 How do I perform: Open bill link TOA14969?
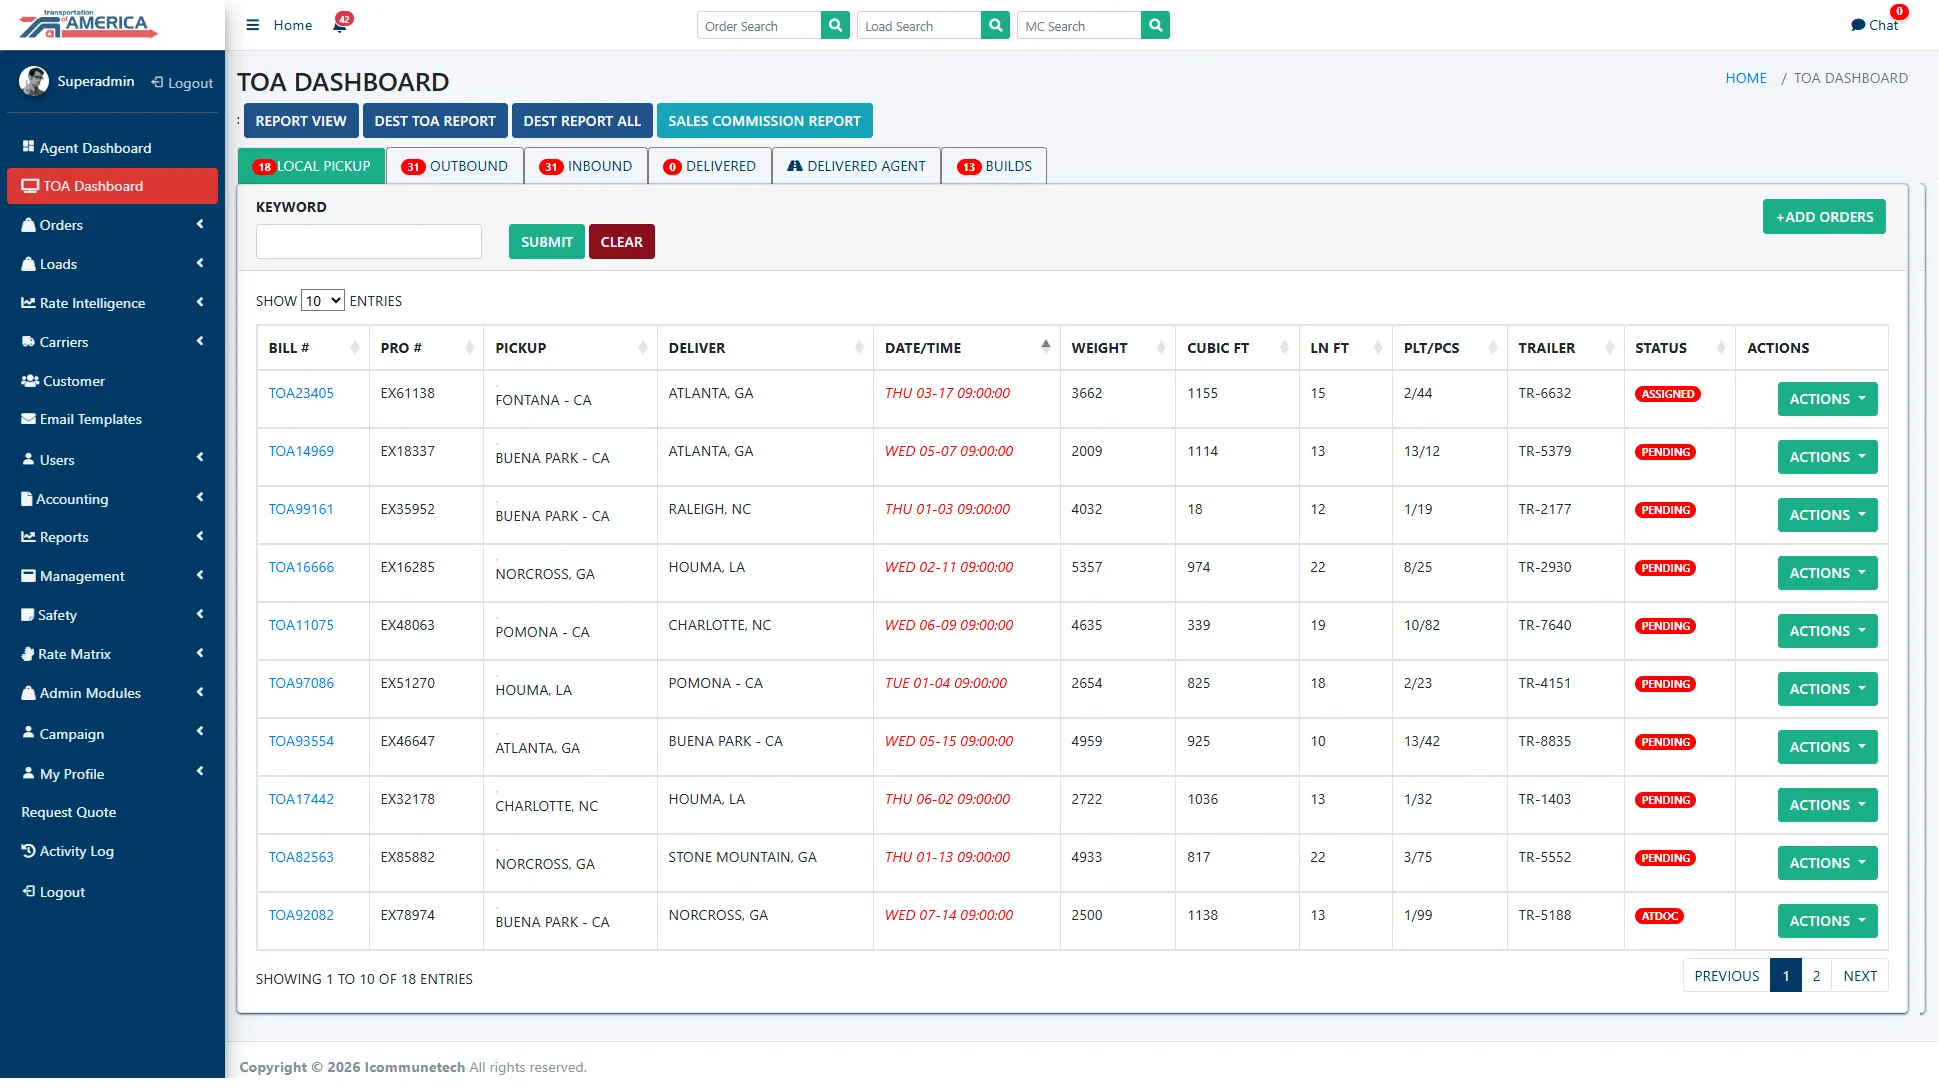tap(301, 451)
